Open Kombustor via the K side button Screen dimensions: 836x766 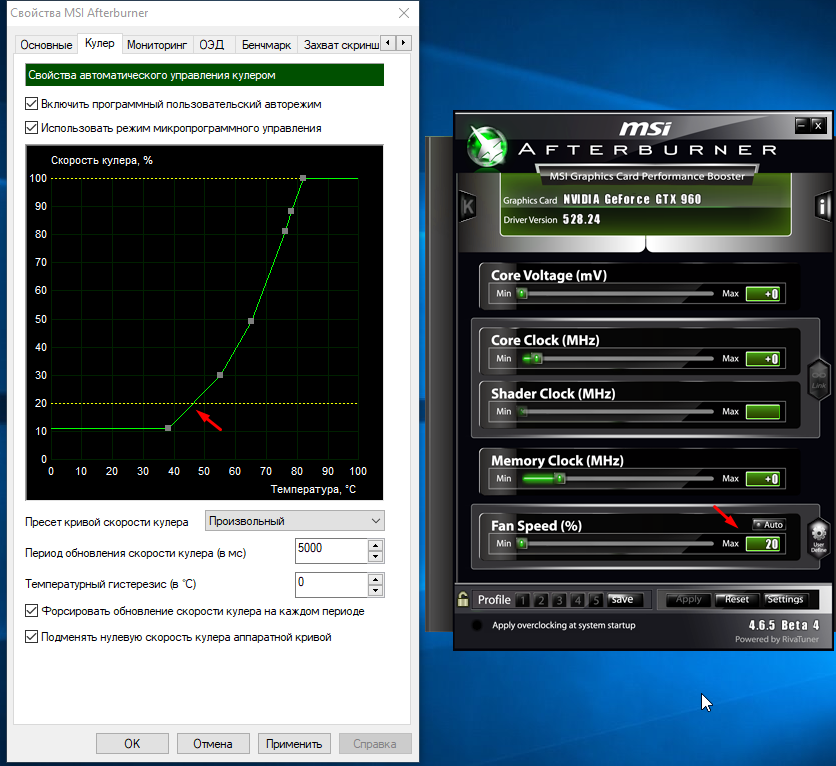[468, 206]
